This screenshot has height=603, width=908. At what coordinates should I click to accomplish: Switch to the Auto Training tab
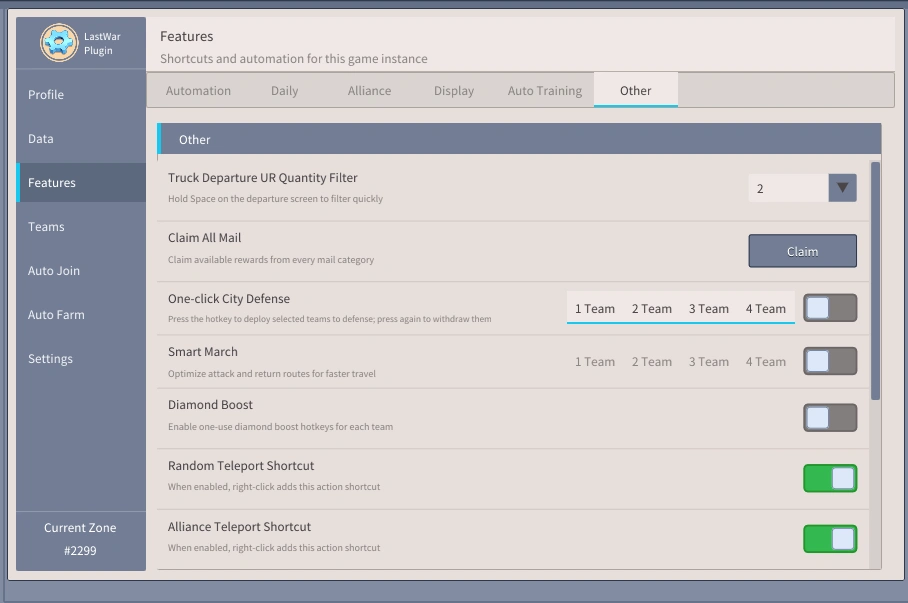[x=544, y=90]
